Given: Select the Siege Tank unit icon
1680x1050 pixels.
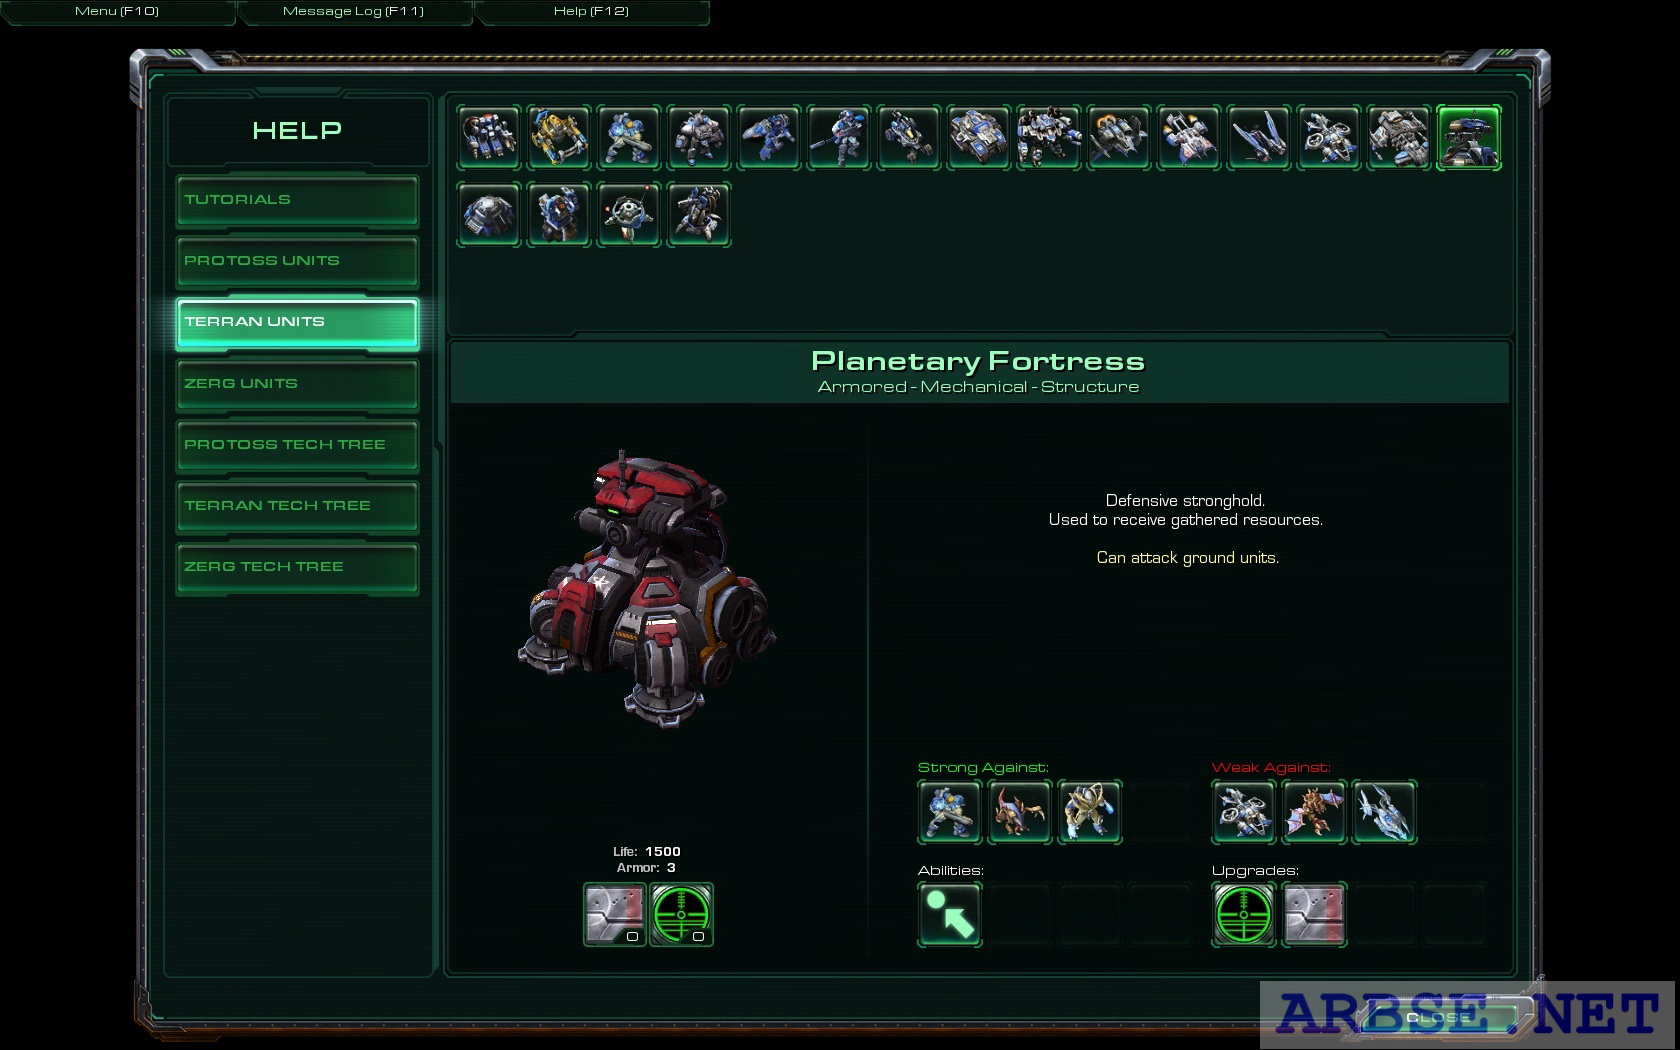Looking at the screenshot, I should (979, 137).
